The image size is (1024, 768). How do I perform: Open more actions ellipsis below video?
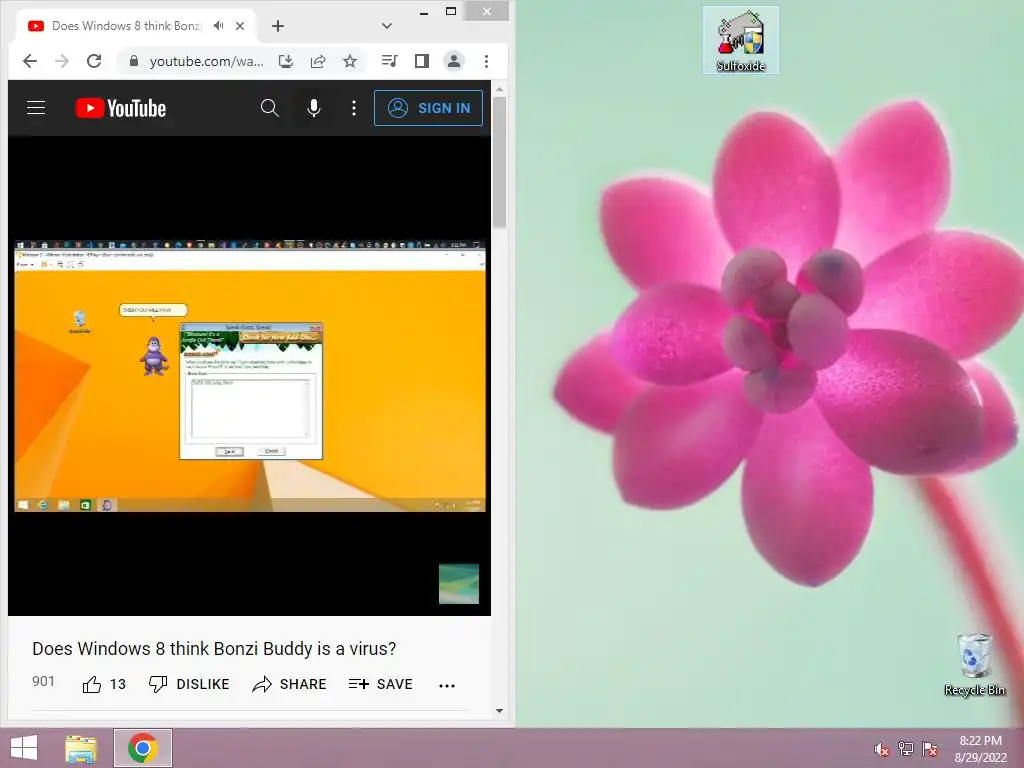(x=447, y=685)
